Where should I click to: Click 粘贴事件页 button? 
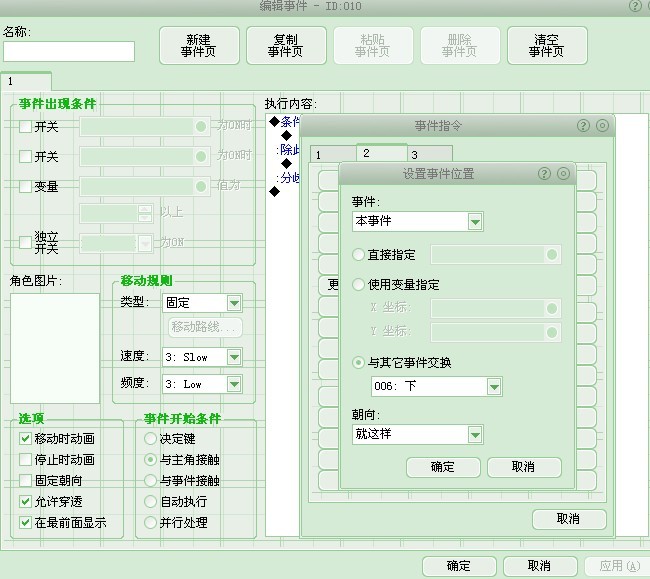pyautogui.click(x=374, y=46)
